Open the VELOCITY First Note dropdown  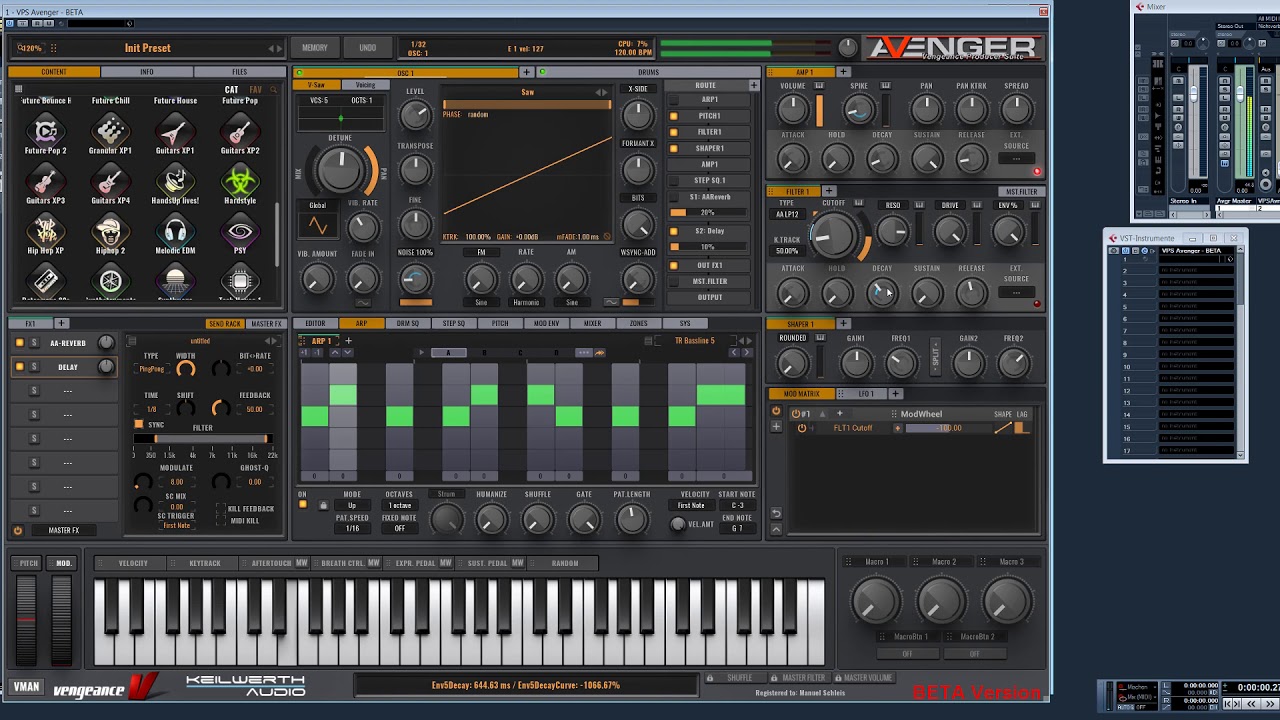coord(691,506)
